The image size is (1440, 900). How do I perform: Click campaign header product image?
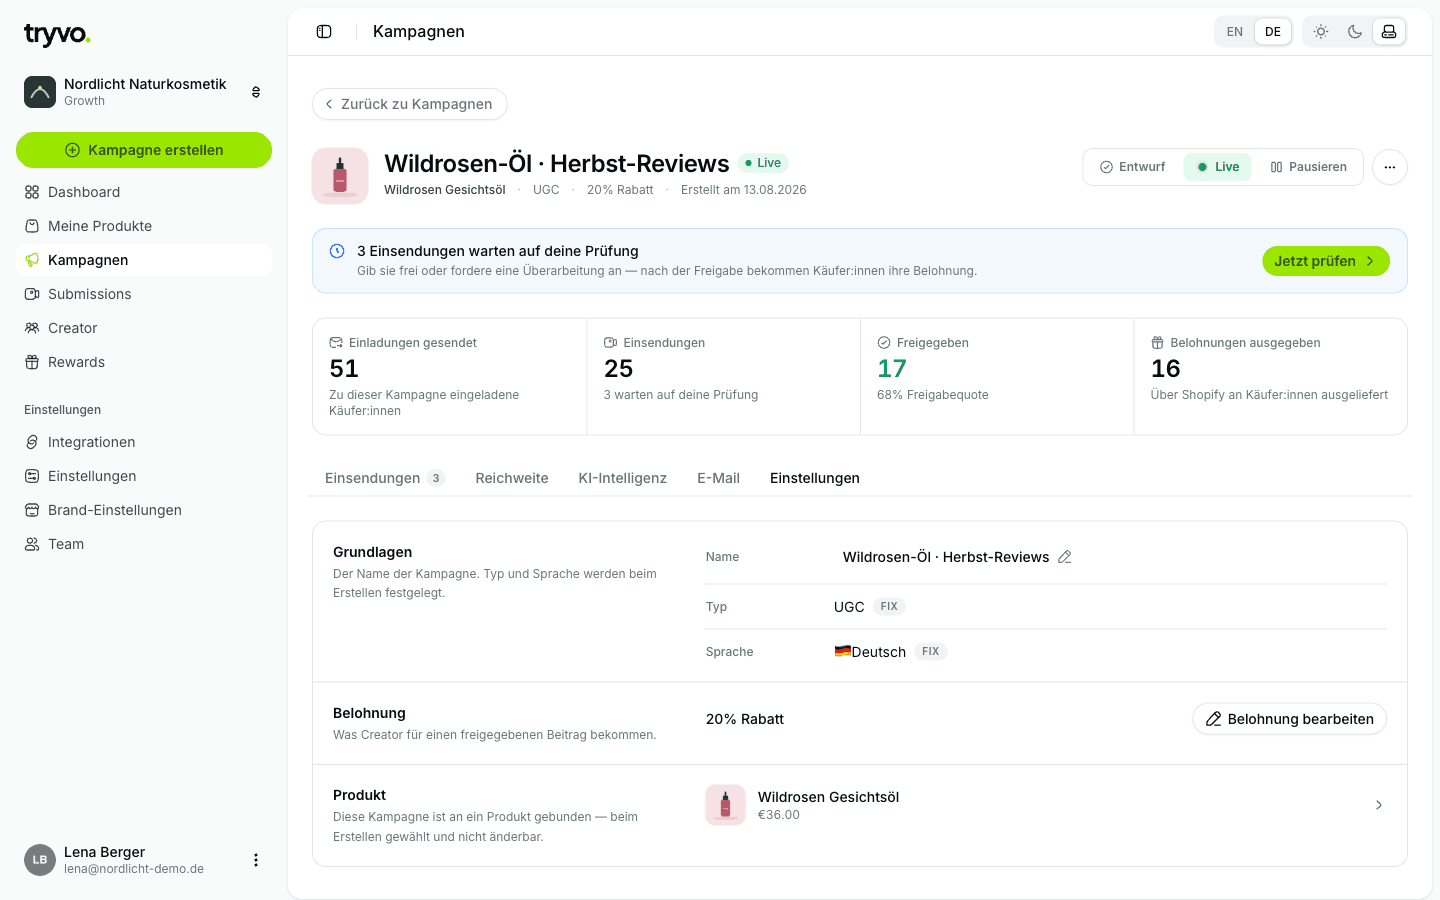[x=340, y=176]
